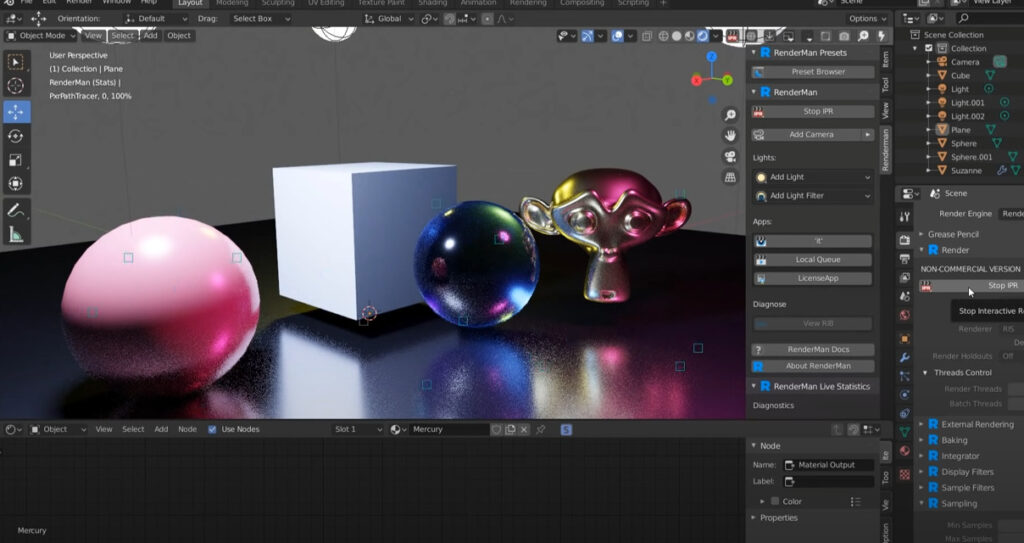
Task: Switch to the Modeling workspace tab
Action: click(232, 3)
